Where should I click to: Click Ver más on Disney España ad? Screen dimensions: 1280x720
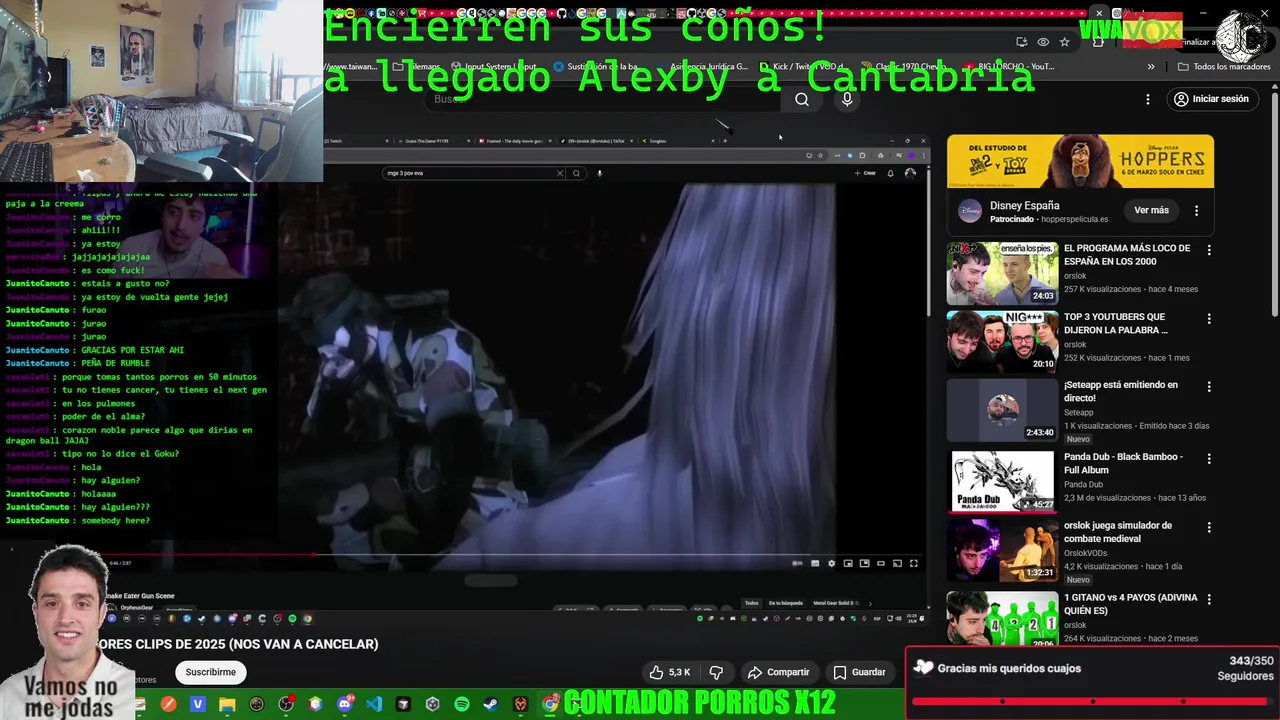[1151, 210]
